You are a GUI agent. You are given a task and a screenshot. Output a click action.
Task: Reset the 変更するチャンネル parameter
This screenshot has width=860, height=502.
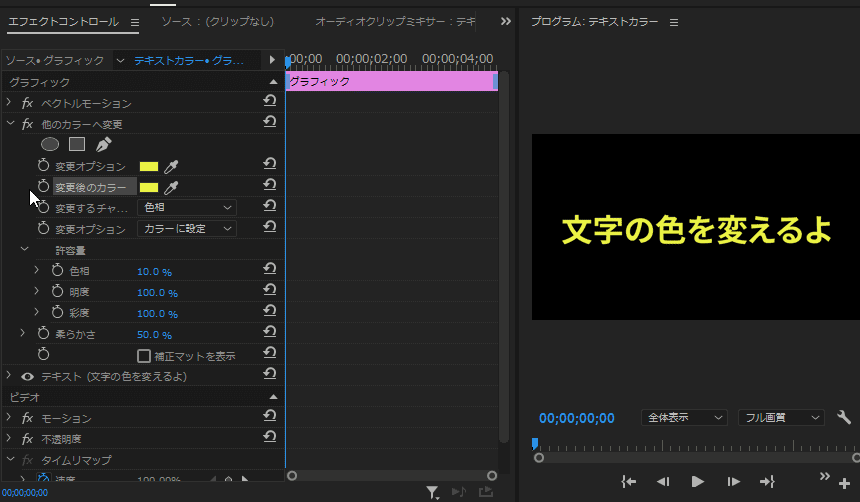point(269,206)
